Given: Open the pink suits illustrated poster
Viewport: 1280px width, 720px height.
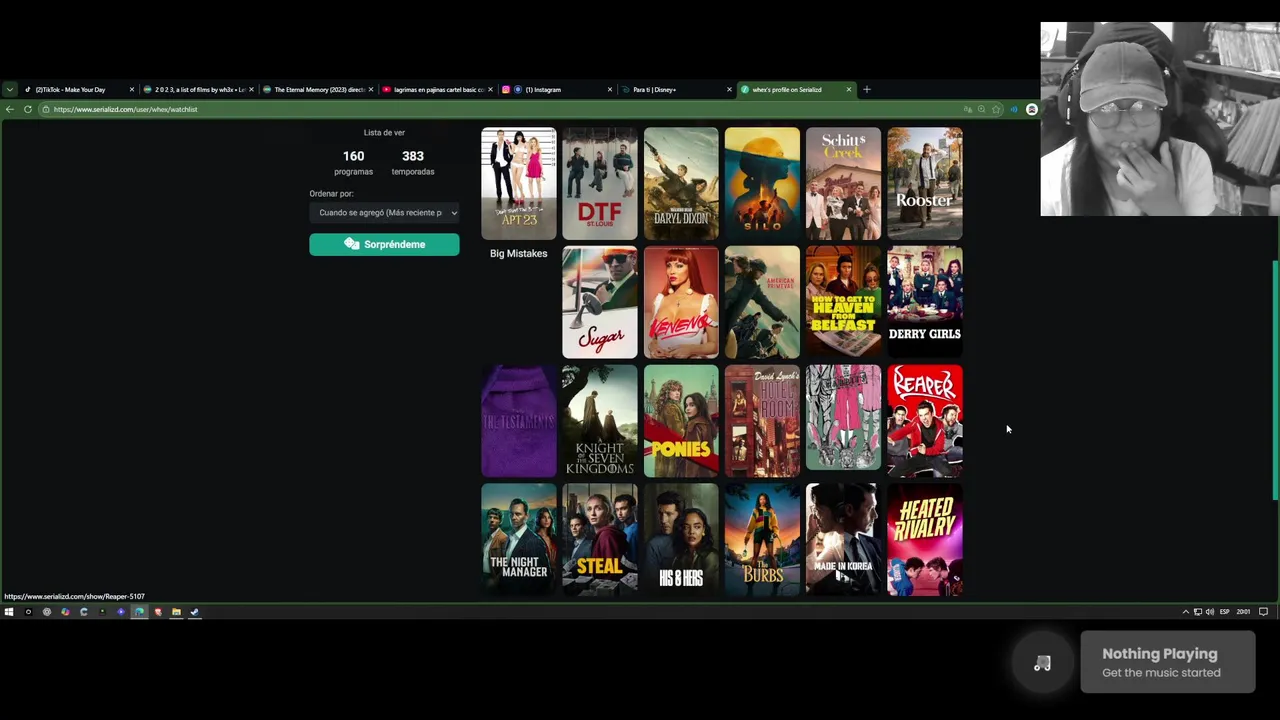Looking at the screenshot, I should (x=843, y=418).
